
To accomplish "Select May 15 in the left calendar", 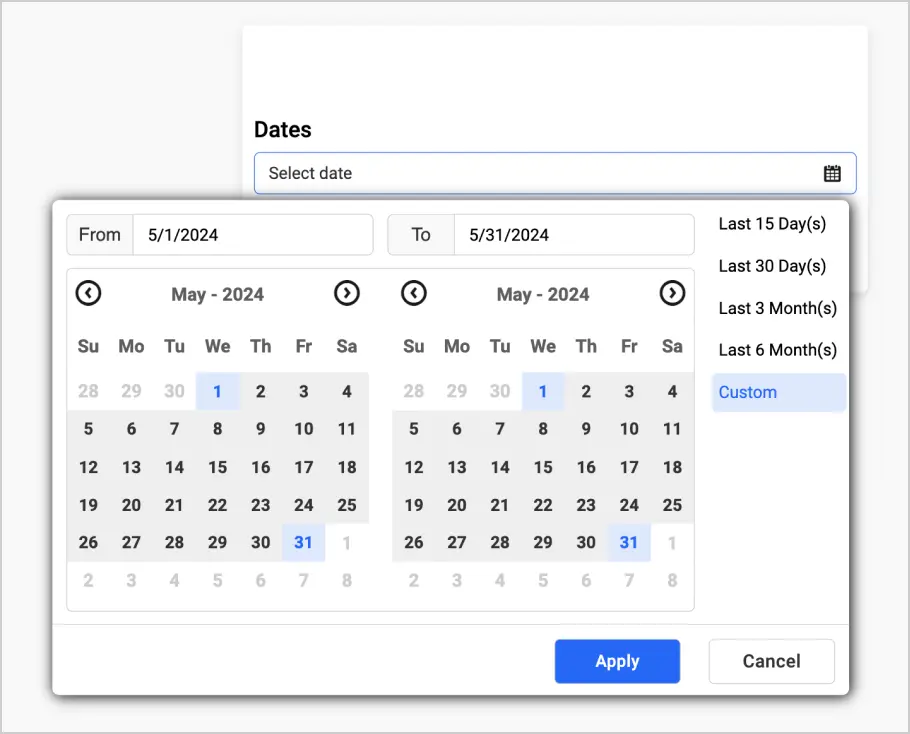I will (218, 467).
